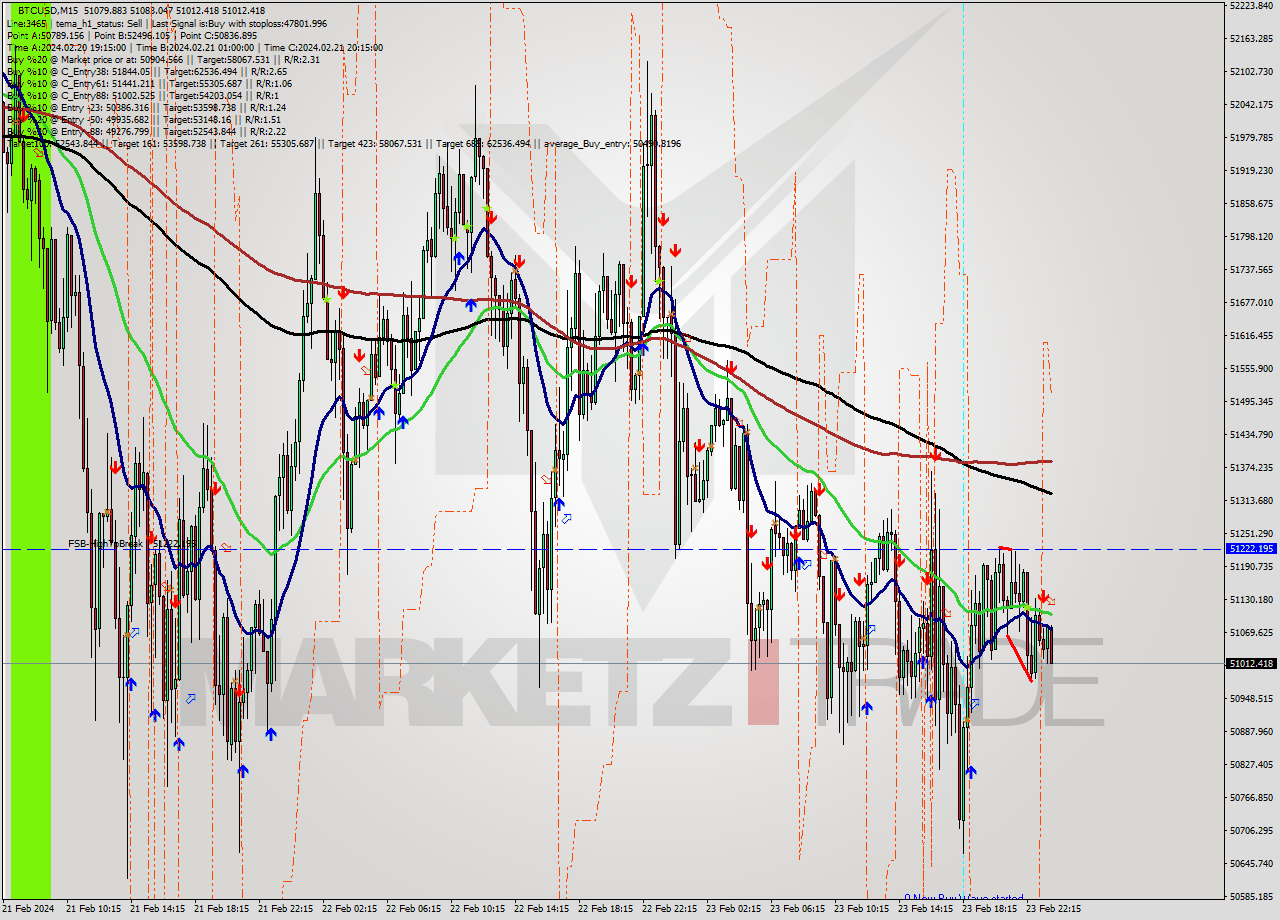Click the 51677.010 price scale label
Image resolution: width=1280 pixels, height=920 pixels.
pos(1252,302)
